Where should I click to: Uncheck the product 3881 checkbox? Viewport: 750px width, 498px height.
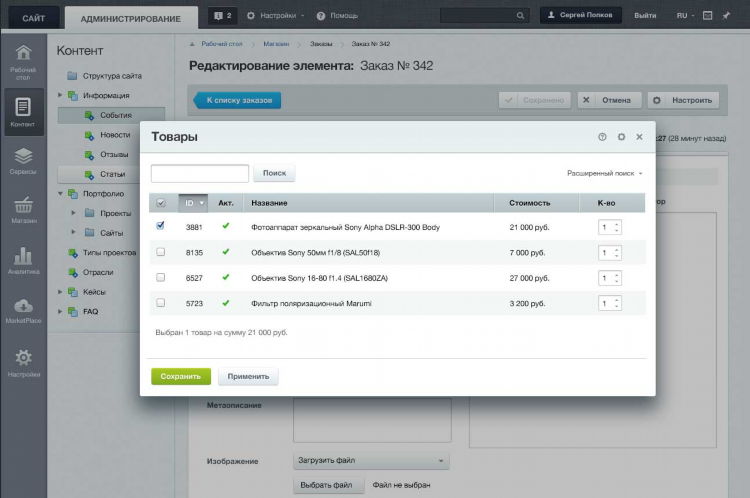pyautogui.click(x=161, y=225)
